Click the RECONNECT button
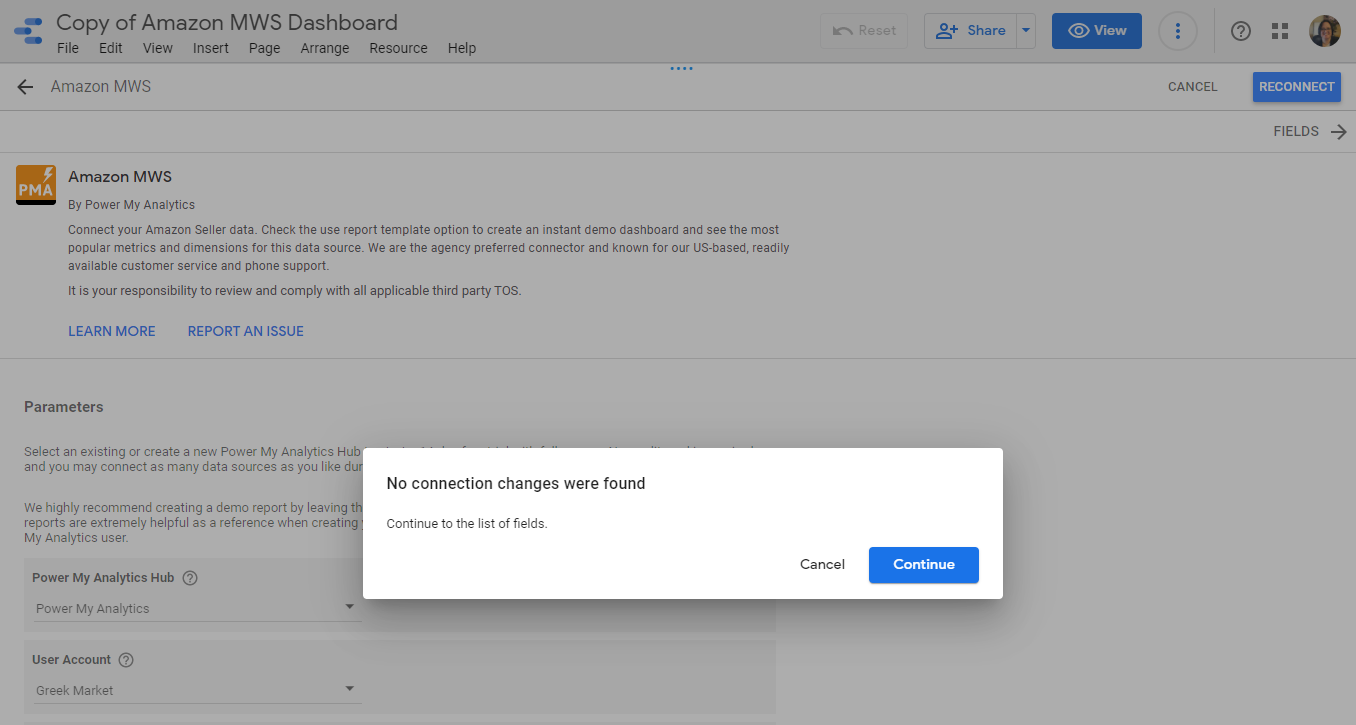Image resolution: width=1356 pixels, height=725 pixels. [x=1296, y=87]
